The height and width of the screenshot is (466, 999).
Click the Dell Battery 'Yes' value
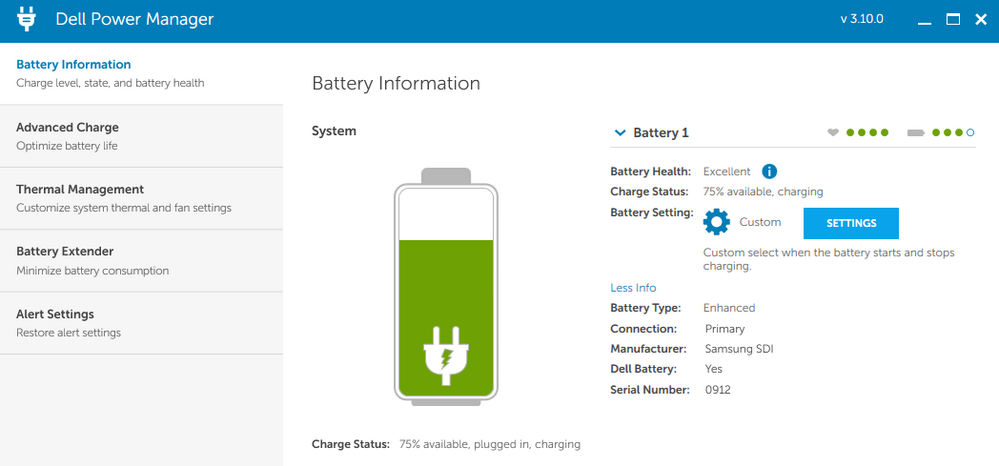click(x=714, y=369)
